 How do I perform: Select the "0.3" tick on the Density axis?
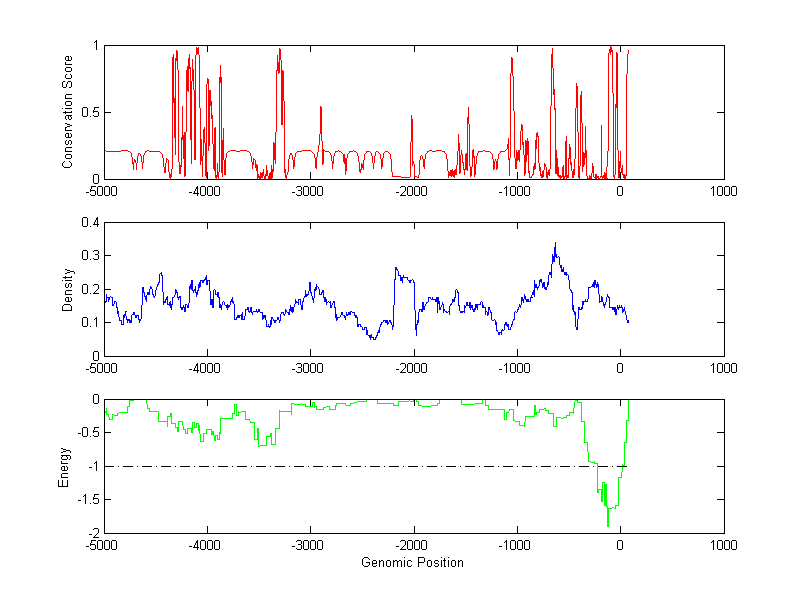coord(89,256)
